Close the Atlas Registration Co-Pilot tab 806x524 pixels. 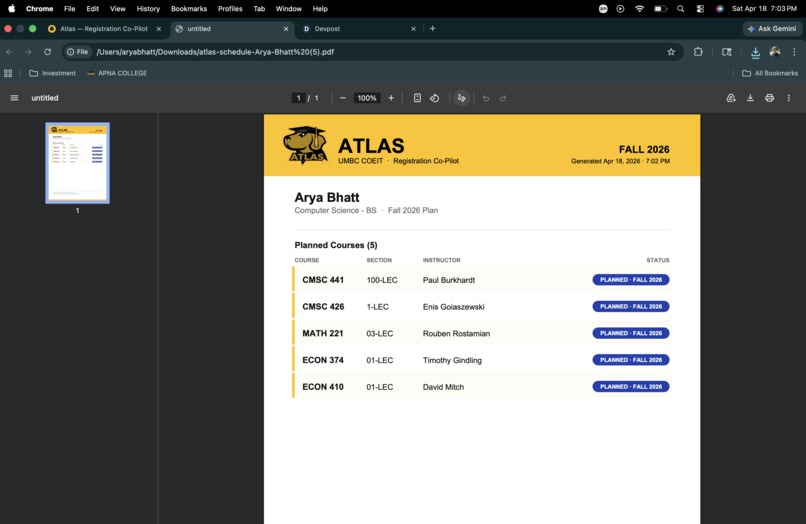(159, 29)
